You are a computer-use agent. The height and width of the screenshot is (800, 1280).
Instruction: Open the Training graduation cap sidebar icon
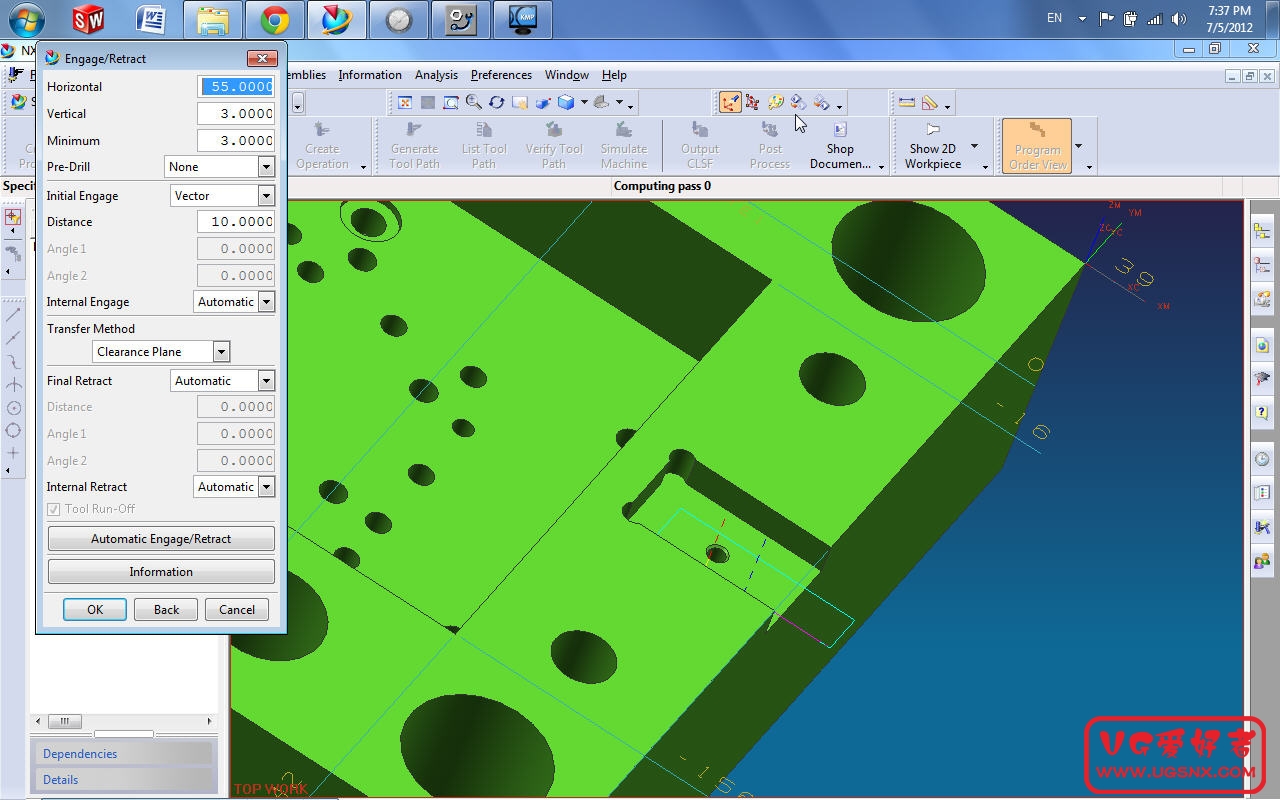1262,379
